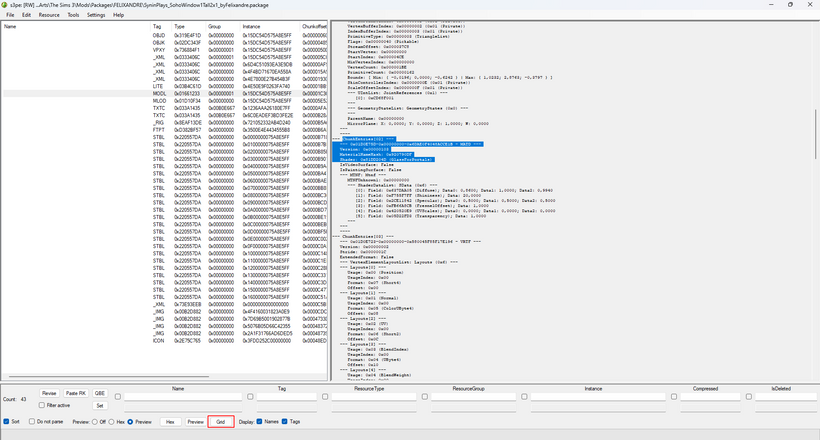Open the Settings menu
The width and height of the screenshot is (820, 440).
coord(96,15)
